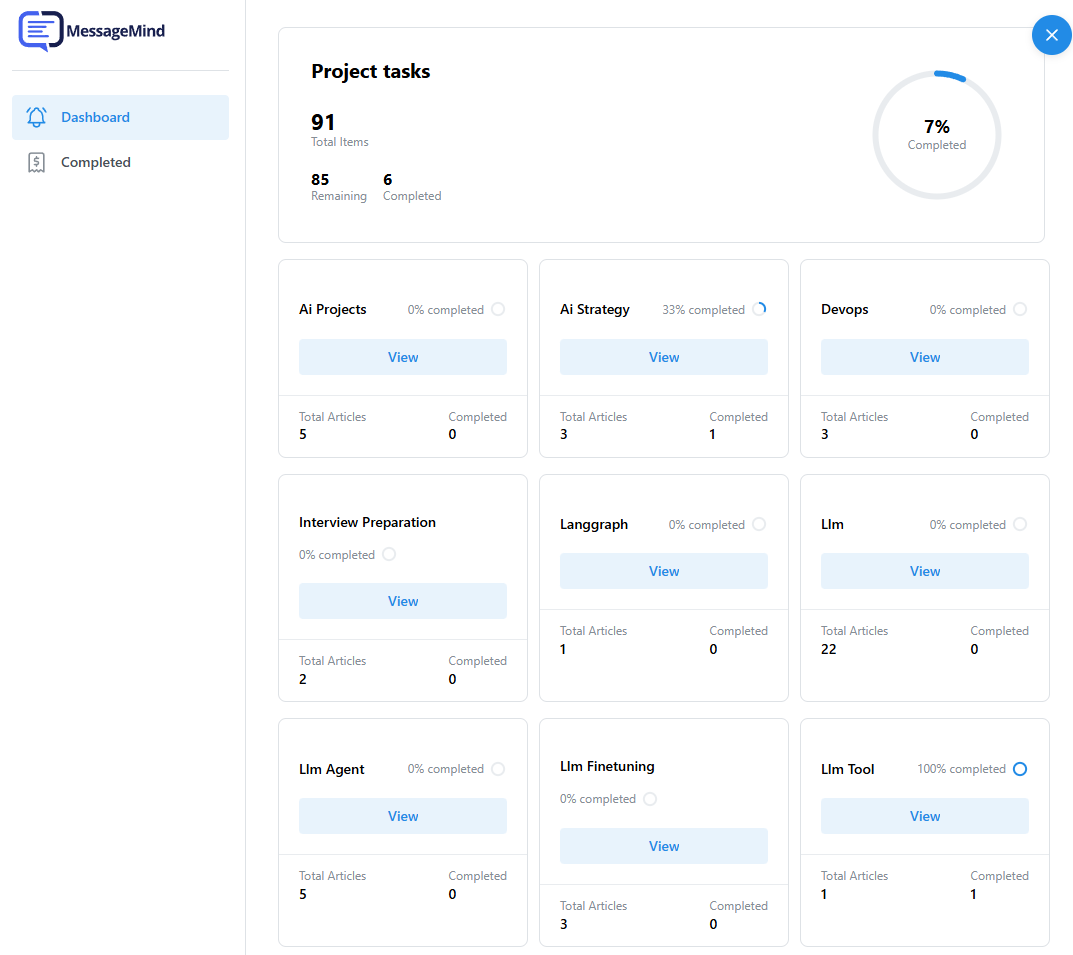Click the MessageMind logo icon
The height and width of the screenshot is (955, 1073).
[x=40, y=31]
